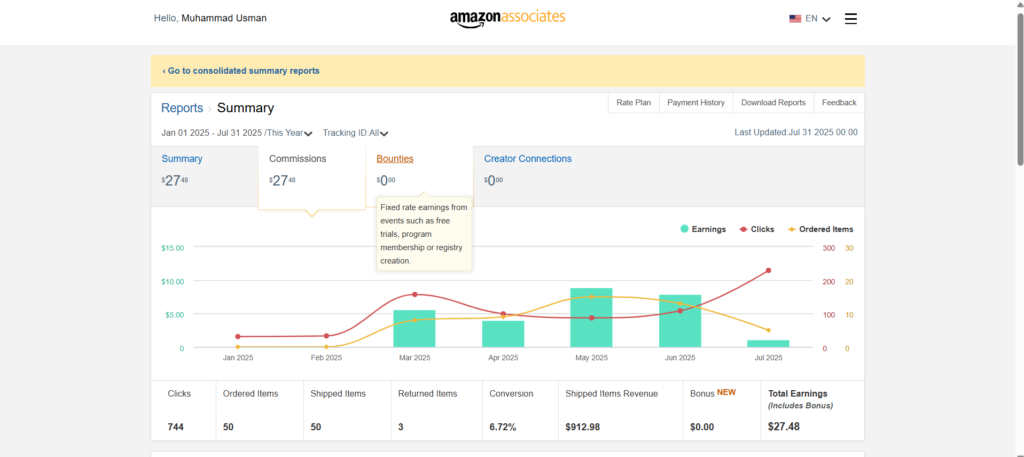This screenshot has width=1024, height=457.
Task: Click the Jul 2025 earnings bar
Action: (768, 343)
